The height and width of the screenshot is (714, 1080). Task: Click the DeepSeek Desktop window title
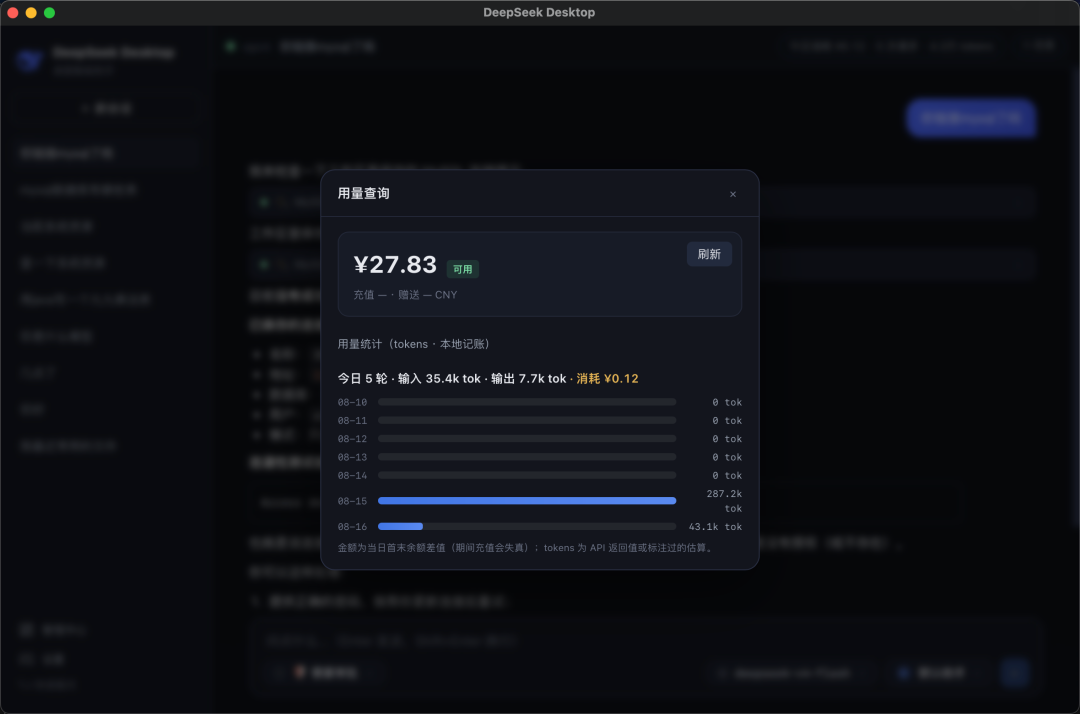pos(539,12)
